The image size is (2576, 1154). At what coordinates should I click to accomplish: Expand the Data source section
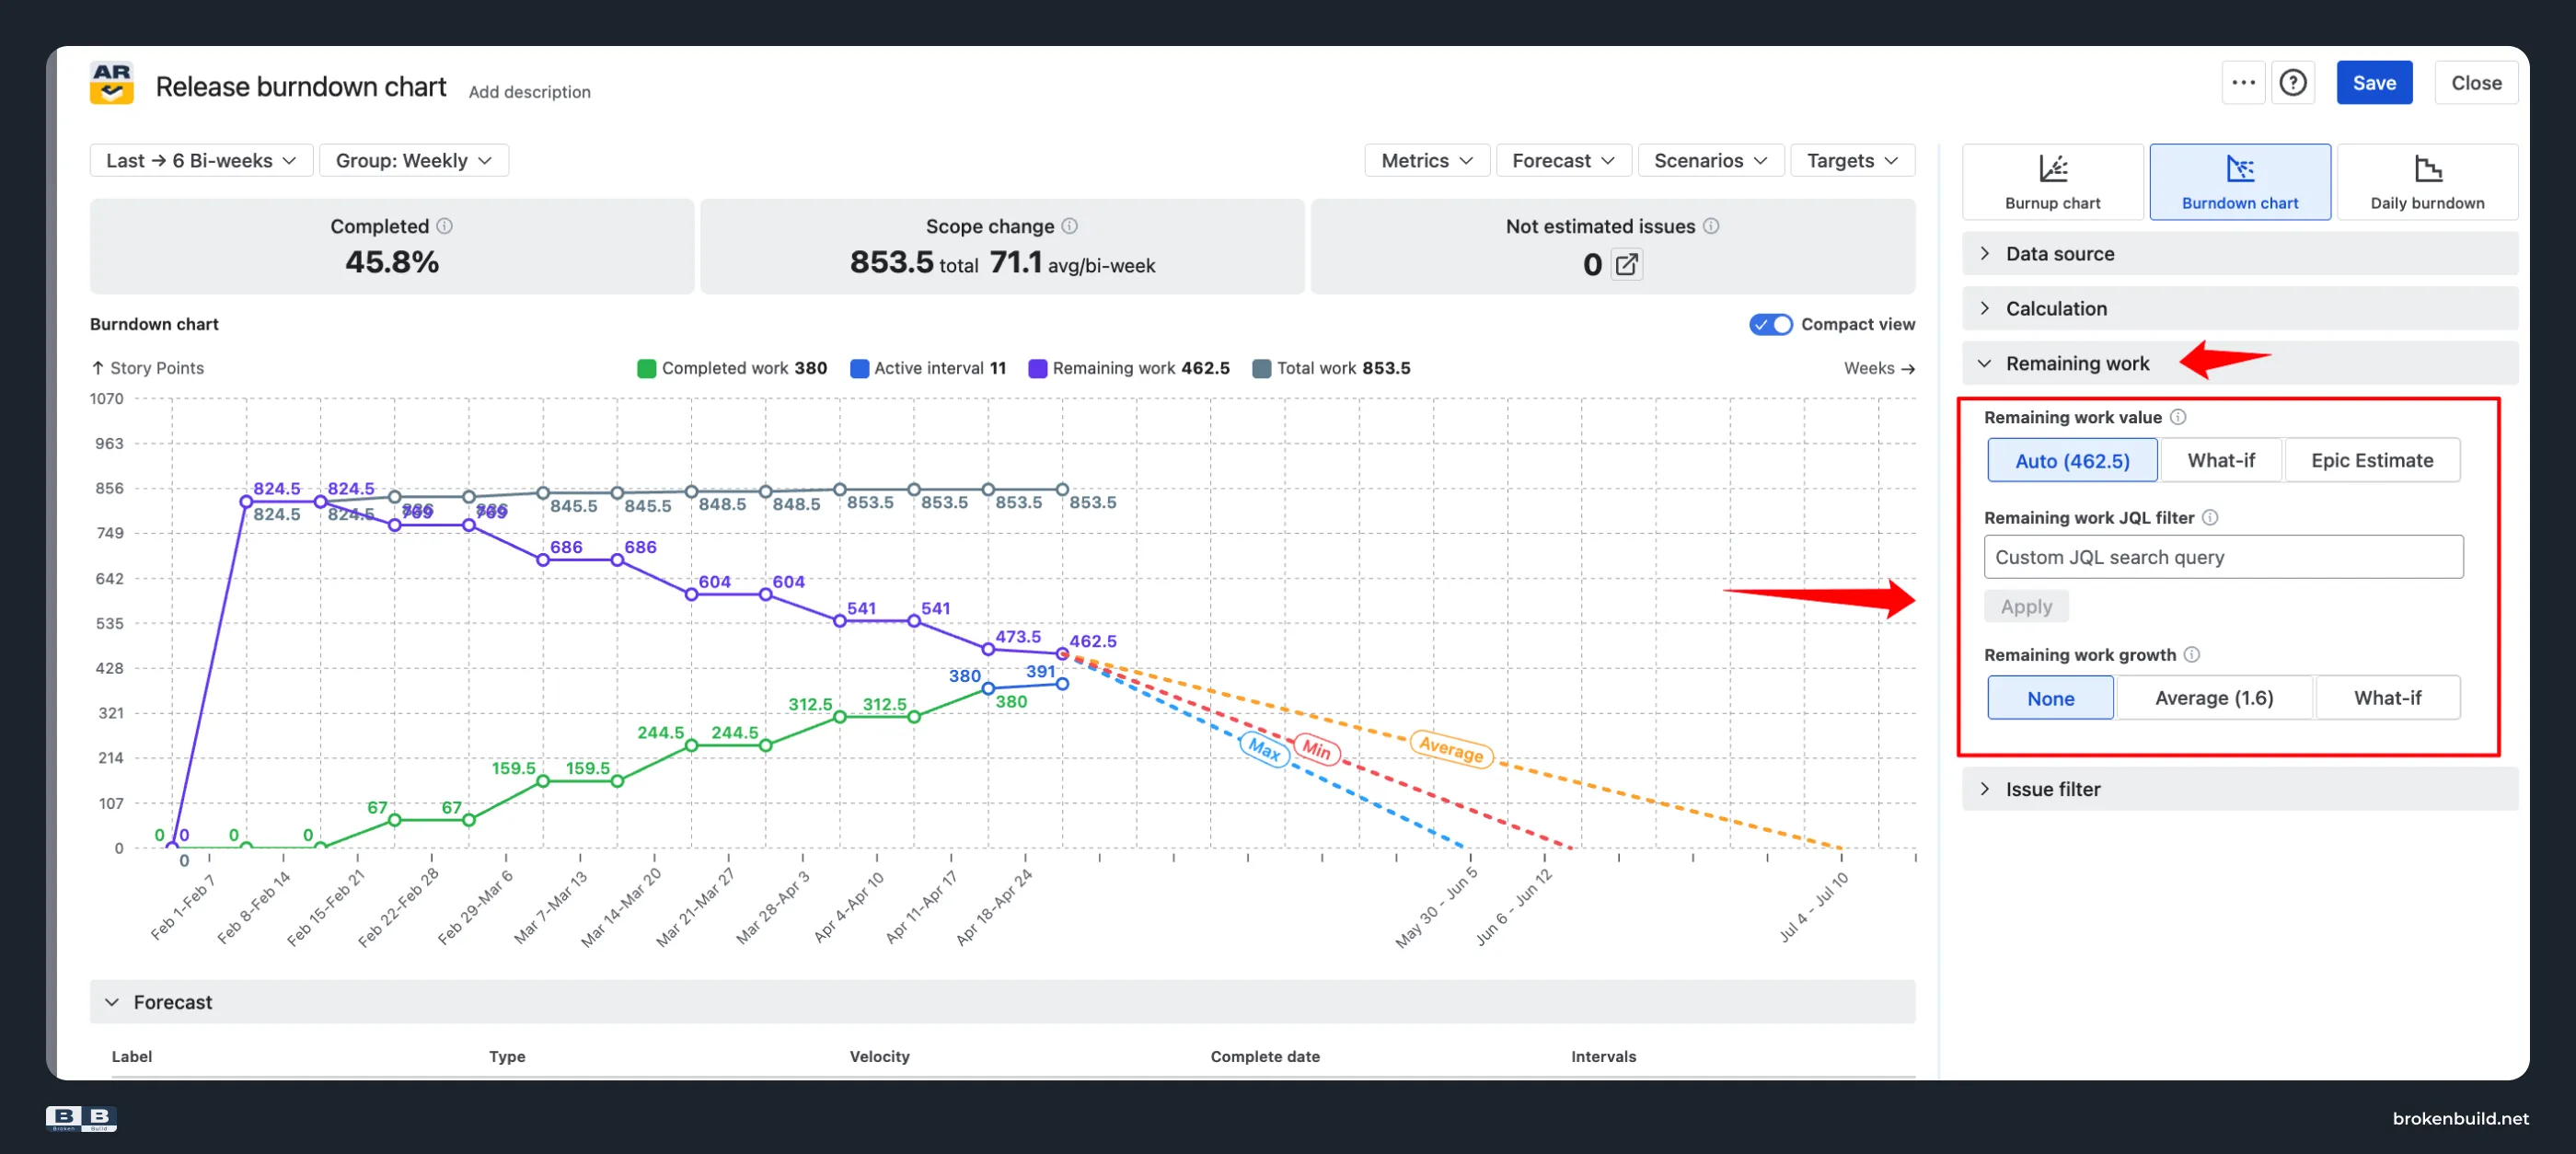2239,253
